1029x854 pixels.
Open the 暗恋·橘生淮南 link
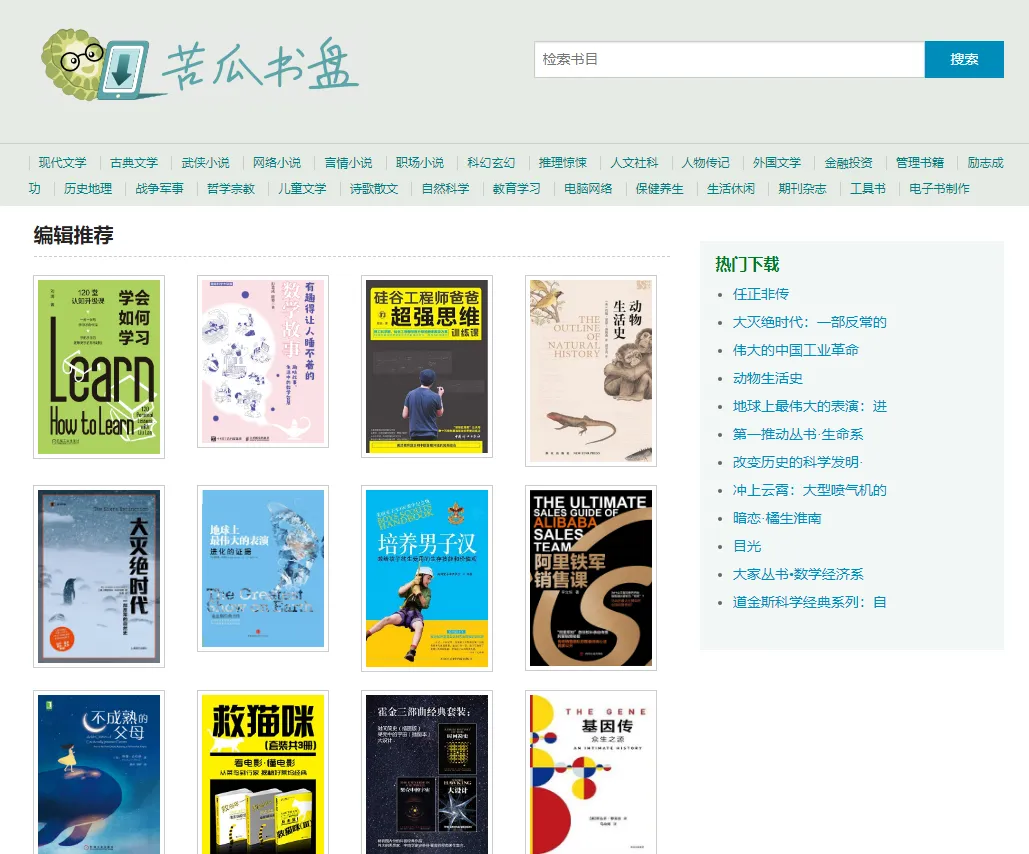tap(777, 518)
